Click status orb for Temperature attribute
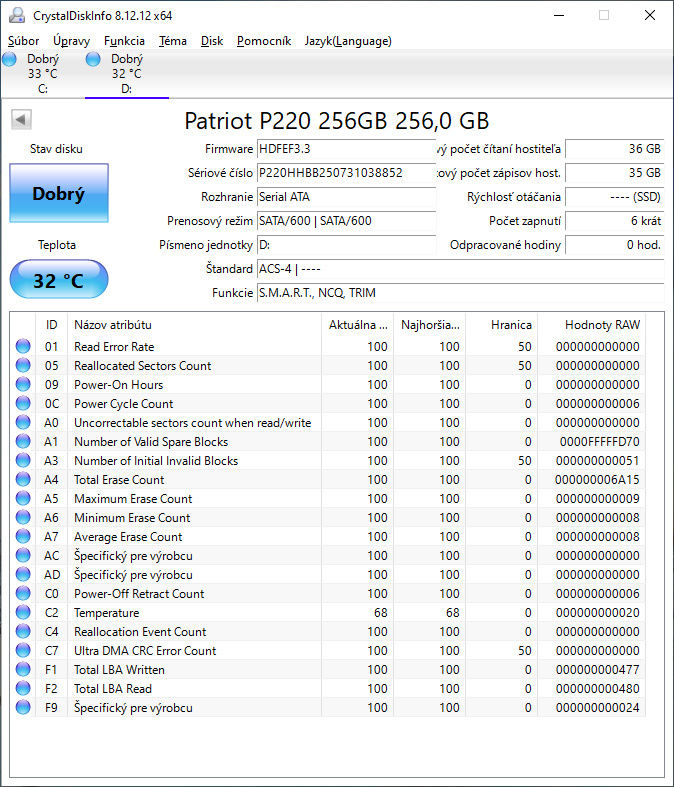The width and height of the screenshot is (674, 787). tap(23, 612)
